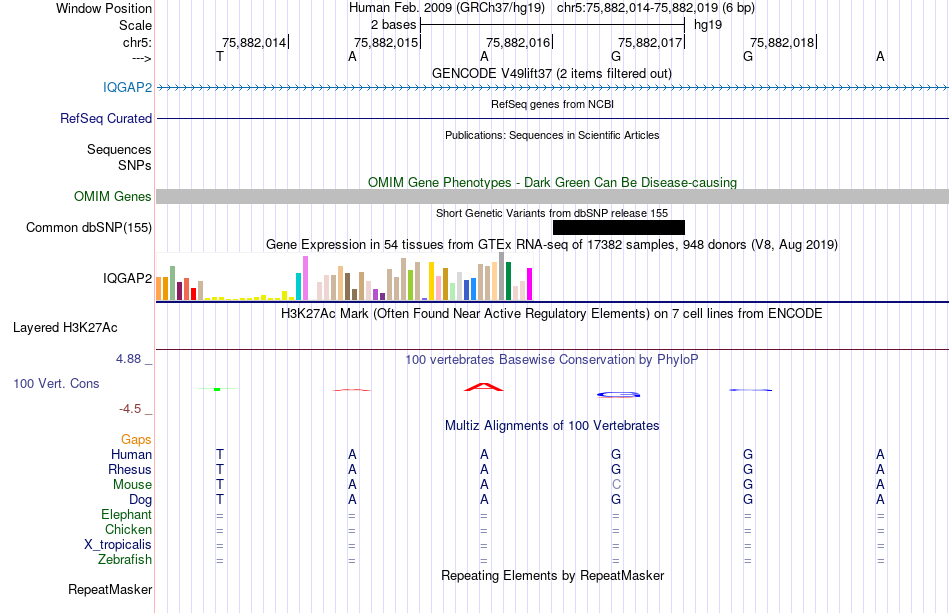Click position label 75,882,016
This screenshot has height=613, width=950.
(x=518, y=42)
